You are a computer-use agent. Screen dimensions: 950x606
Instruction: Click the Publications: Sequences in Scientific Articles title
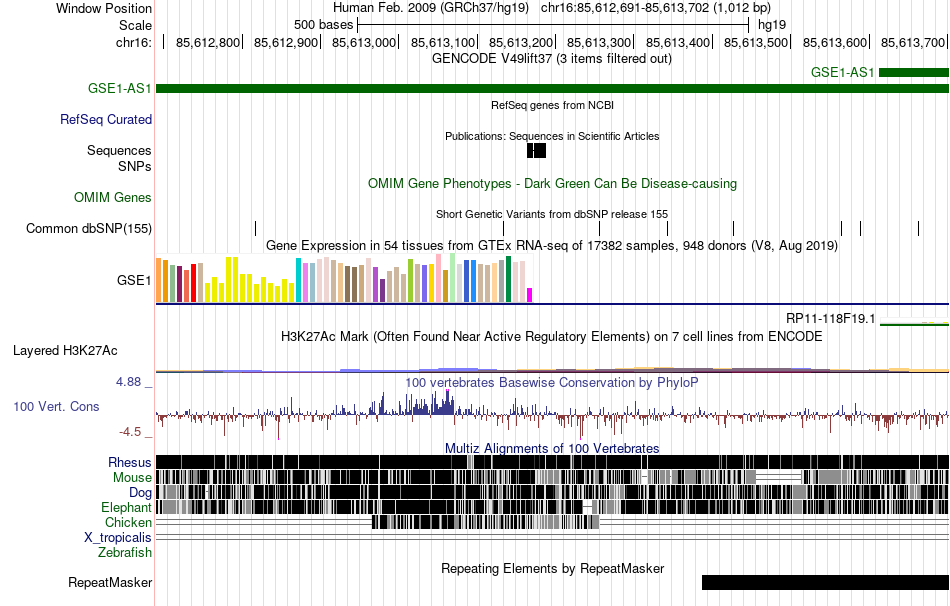click(552, 136)
